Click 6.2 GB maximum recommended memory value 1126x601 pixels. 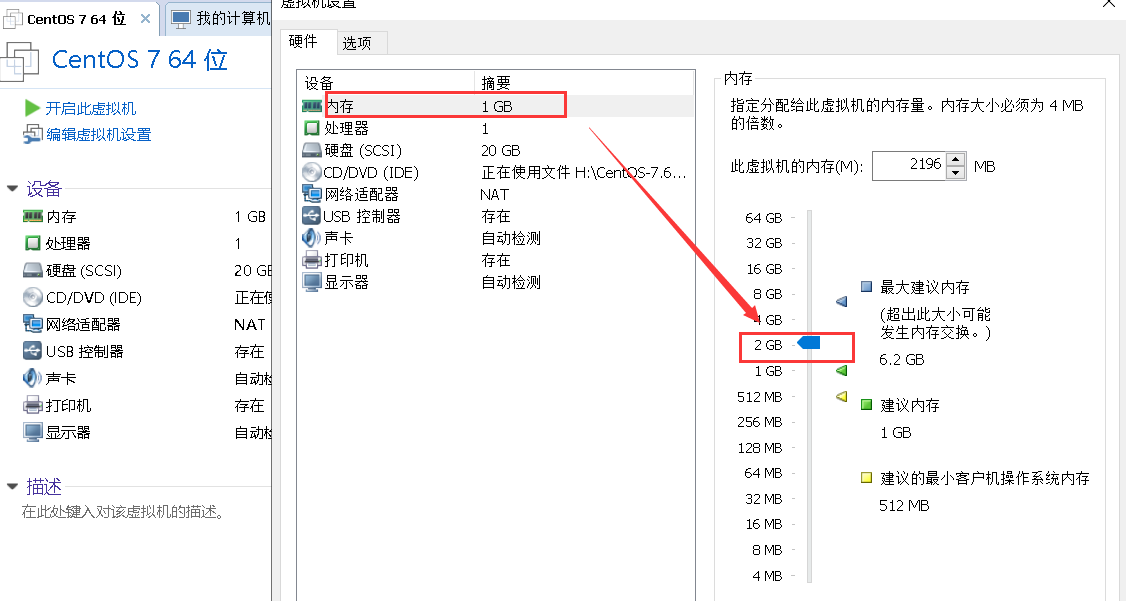tap(901, 359)
